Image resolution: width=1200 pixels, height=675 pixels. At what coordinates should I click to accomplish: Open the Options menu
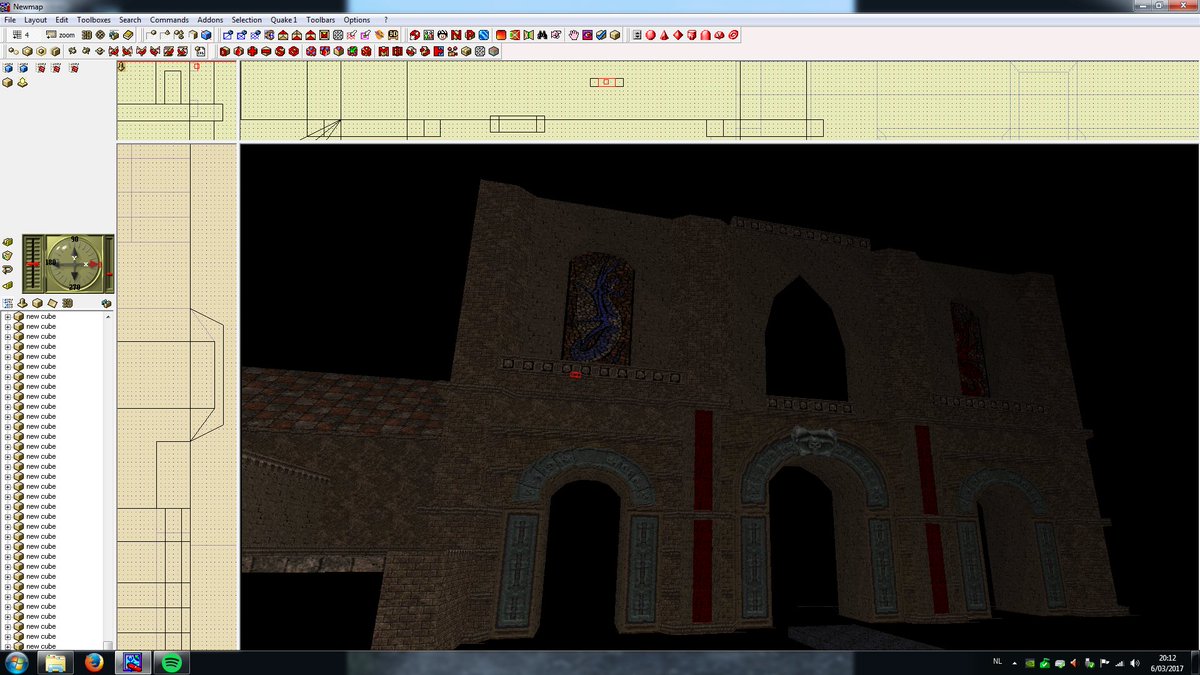[357, 20]
